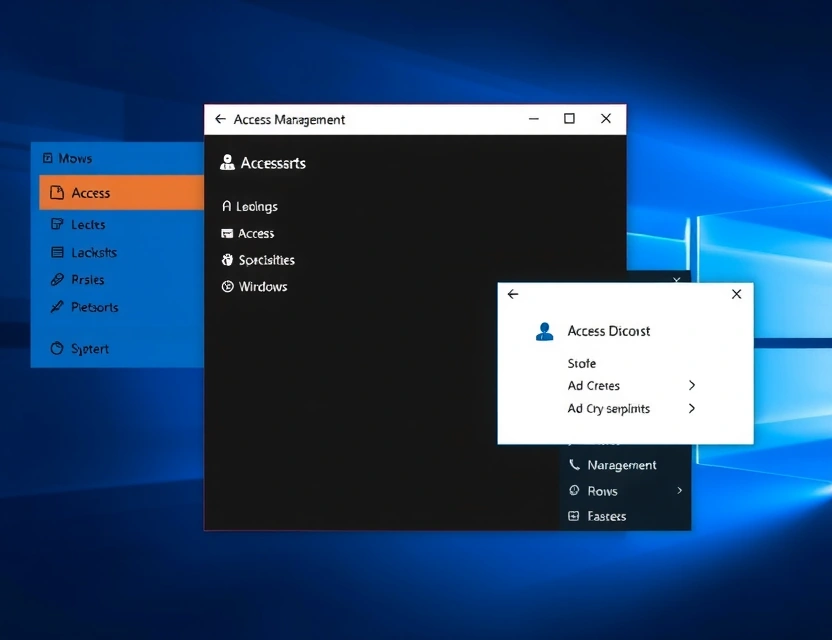Image resolution: width=832 pixels, height=640 pixels.
Task: Click the Pietsorts pen icon
Action: coord(57,307)
